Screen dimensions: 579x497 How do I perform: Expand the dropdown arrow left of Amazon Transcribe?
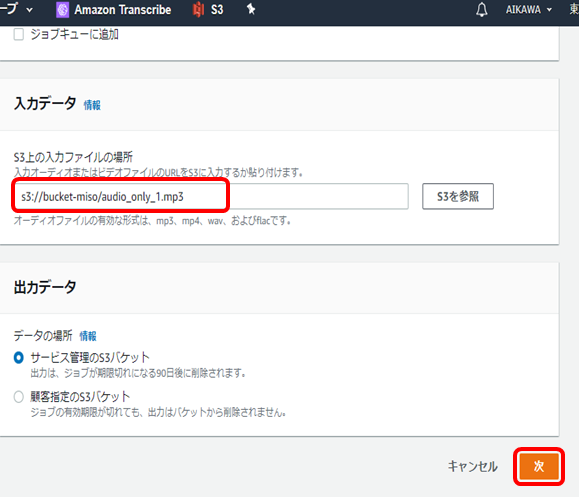click(x=30, y=10)
